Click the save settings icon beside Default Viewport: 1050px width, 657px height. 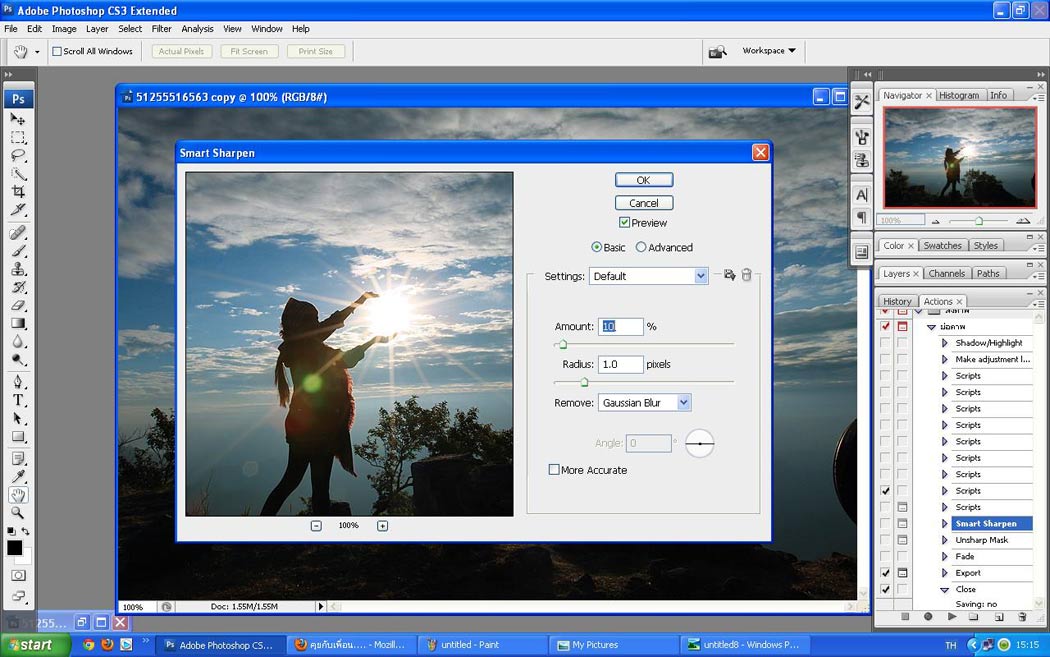[x=729, y=275]
